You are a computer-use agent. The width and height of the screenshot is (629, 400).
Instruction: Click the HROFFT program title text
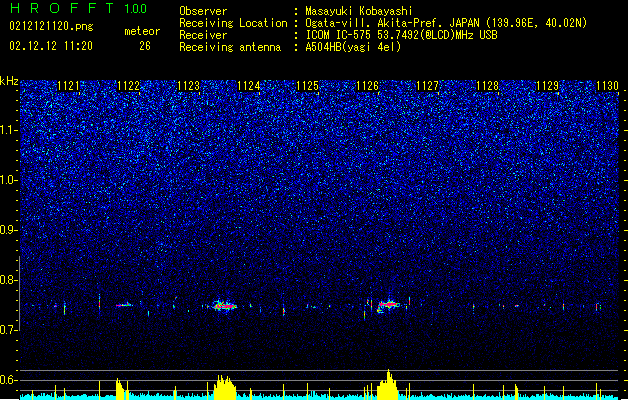click(x=62, y=8)
